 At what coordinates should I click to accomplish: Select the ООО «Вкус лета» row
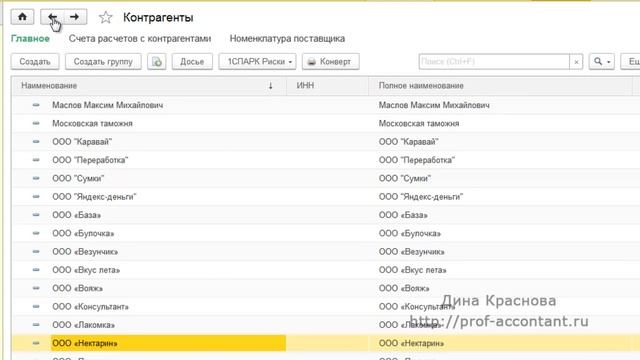326,270
